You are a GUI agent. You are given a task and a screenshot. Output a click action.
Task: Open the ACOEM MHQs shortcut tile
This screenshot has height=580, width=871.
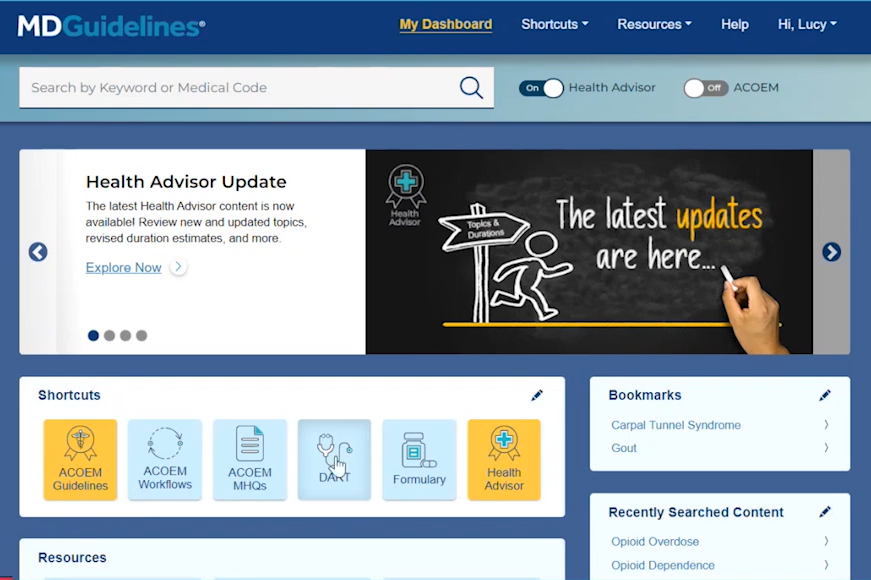250,459
